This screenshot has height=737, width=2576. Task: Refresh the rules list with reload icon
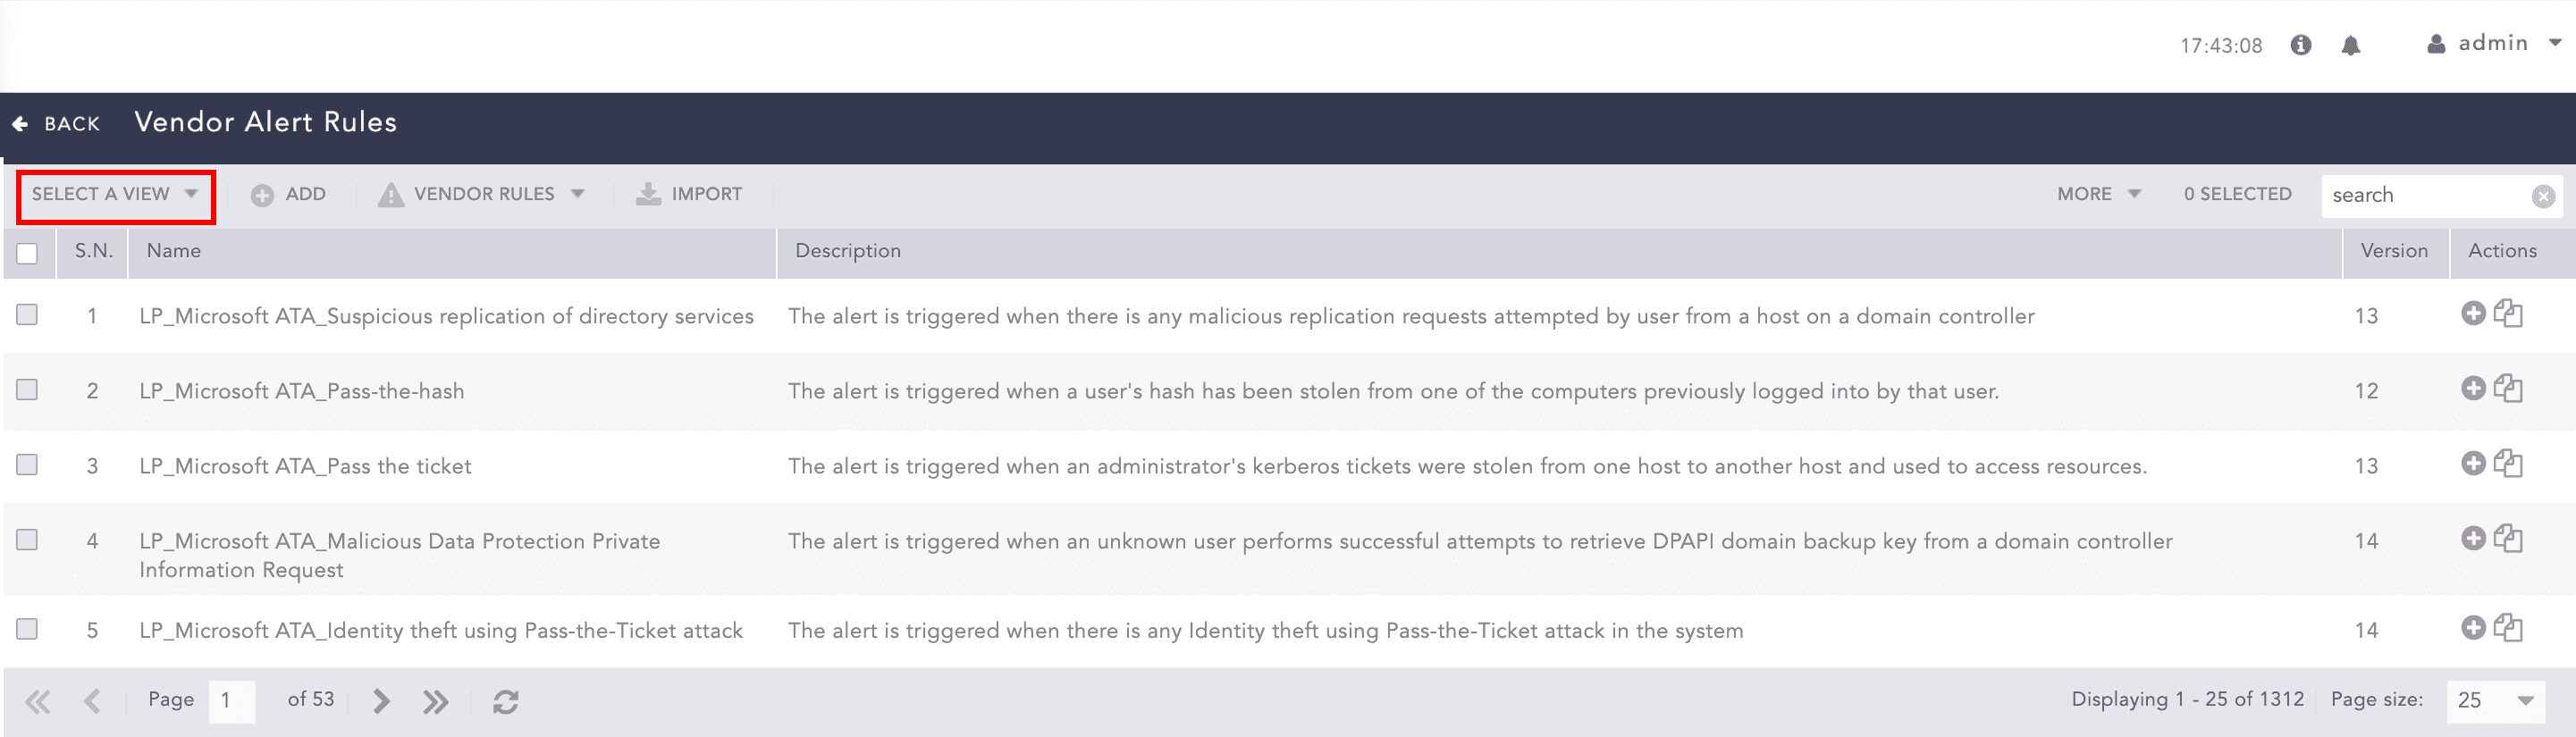pyautogui.click(x=505, y=702)
